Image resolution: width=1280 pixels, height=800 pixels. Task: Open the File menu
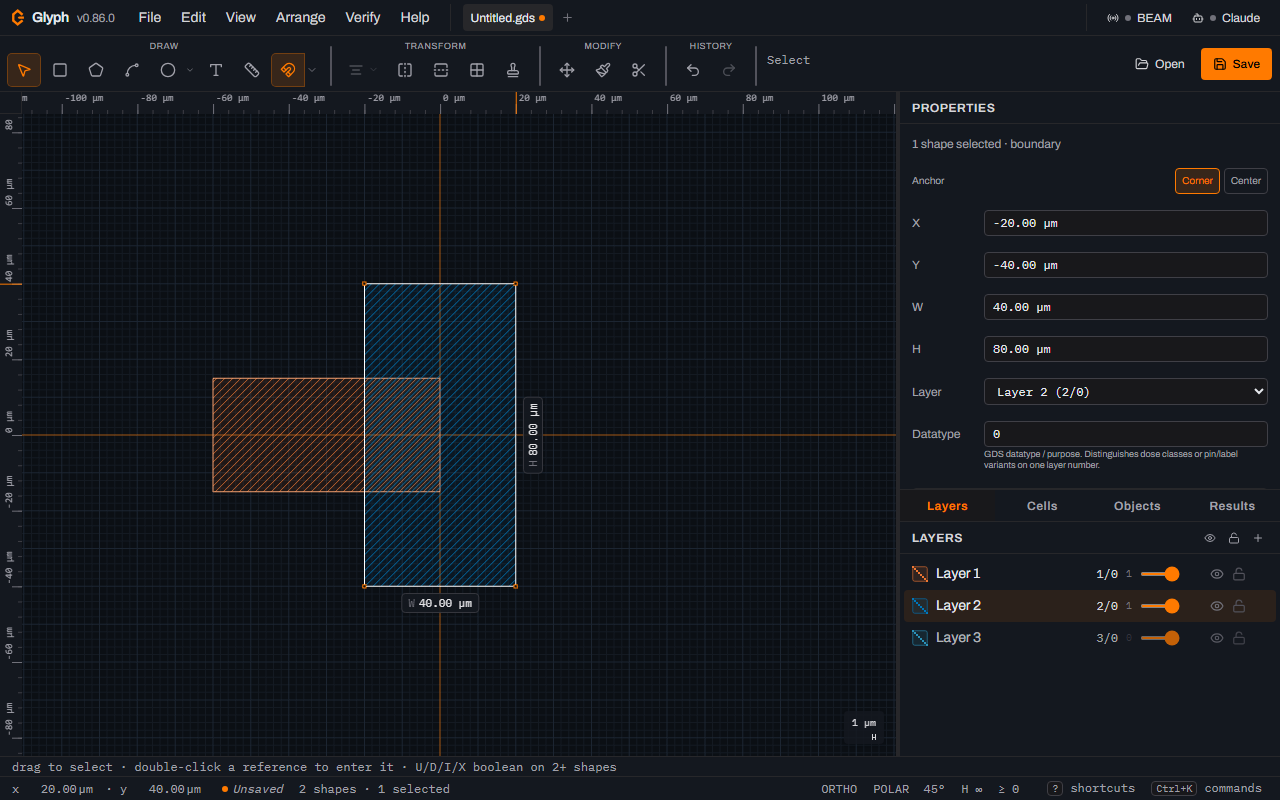tap(150, 18)
